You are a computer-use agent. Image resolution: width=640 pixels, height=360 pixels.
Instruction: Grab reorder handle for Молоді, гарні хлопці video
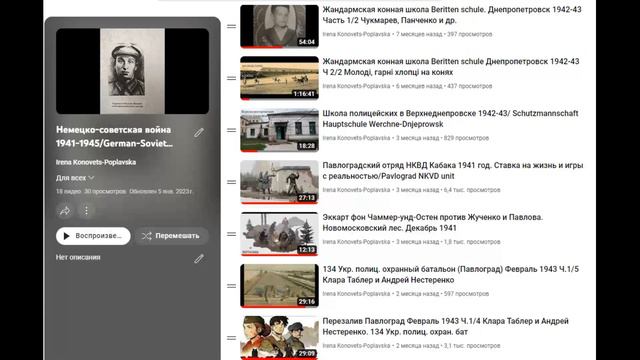(x=231, y=78)
